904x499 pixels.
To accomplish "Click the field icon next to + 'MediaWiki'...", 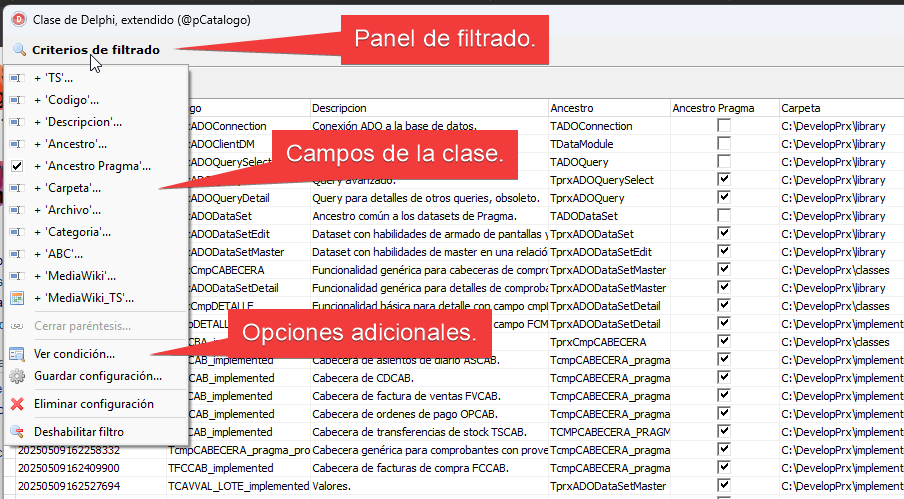I will [17, 275].
